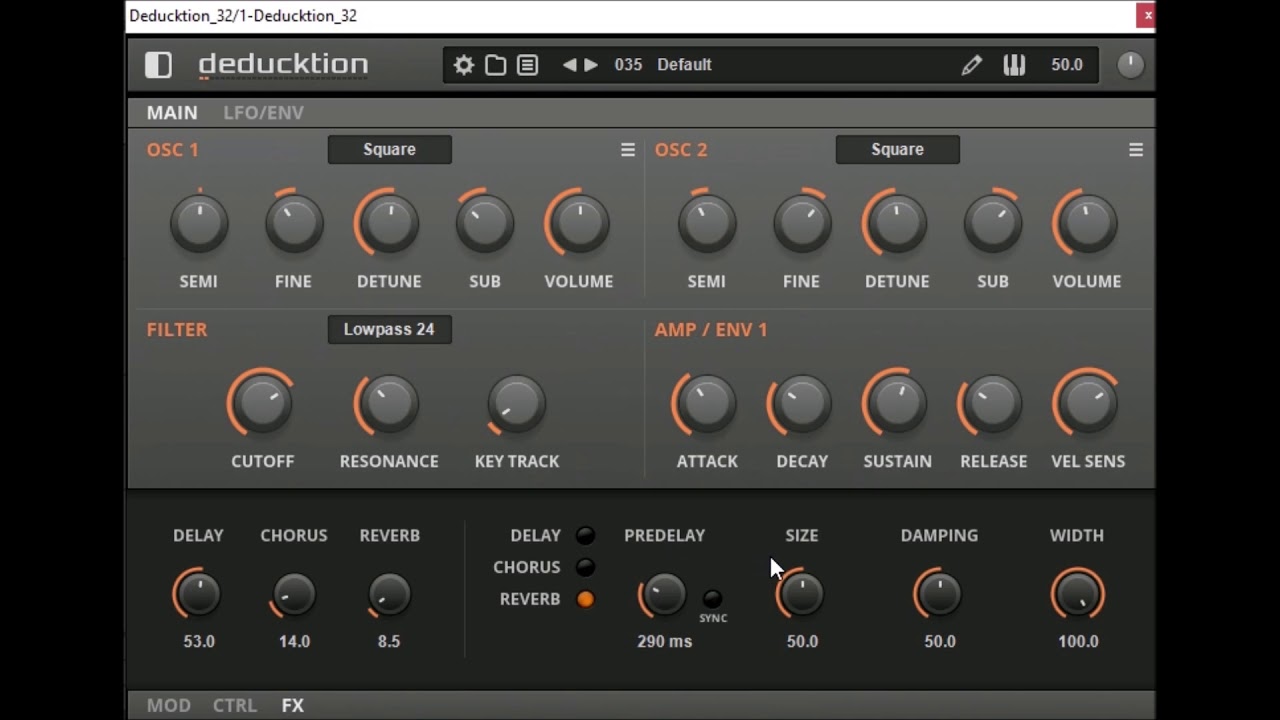Toggle the predelay SYNC button
This screenshot has height=720, width=1280.
[x=712, y=599]
